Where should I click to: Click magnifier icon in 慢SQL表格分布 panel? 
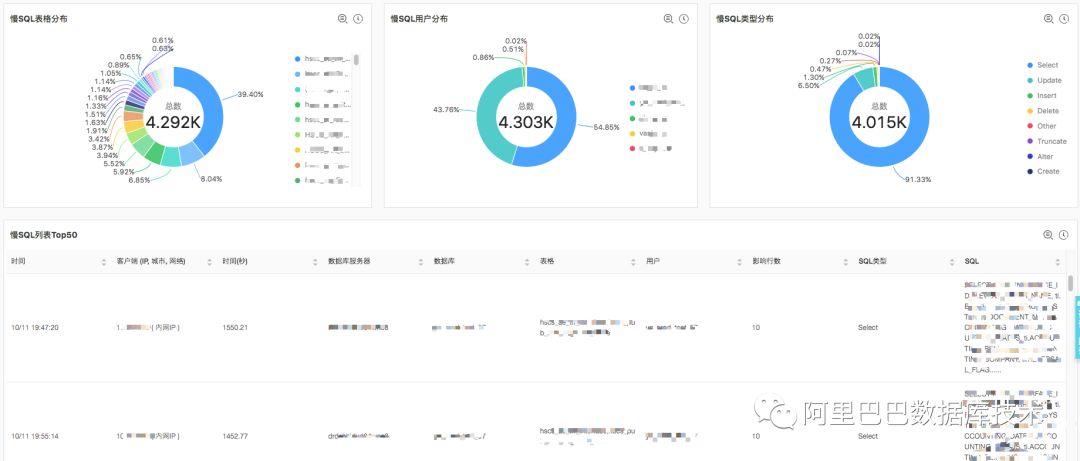[342, 19]
